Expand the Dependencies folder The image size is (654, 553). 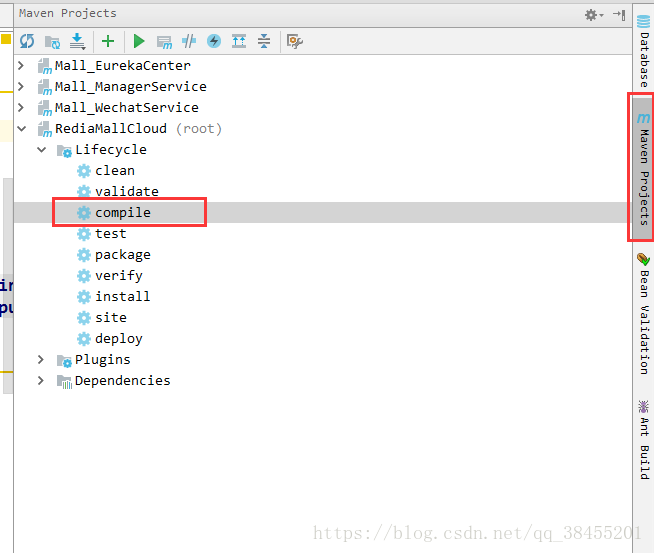coord(40,380)
